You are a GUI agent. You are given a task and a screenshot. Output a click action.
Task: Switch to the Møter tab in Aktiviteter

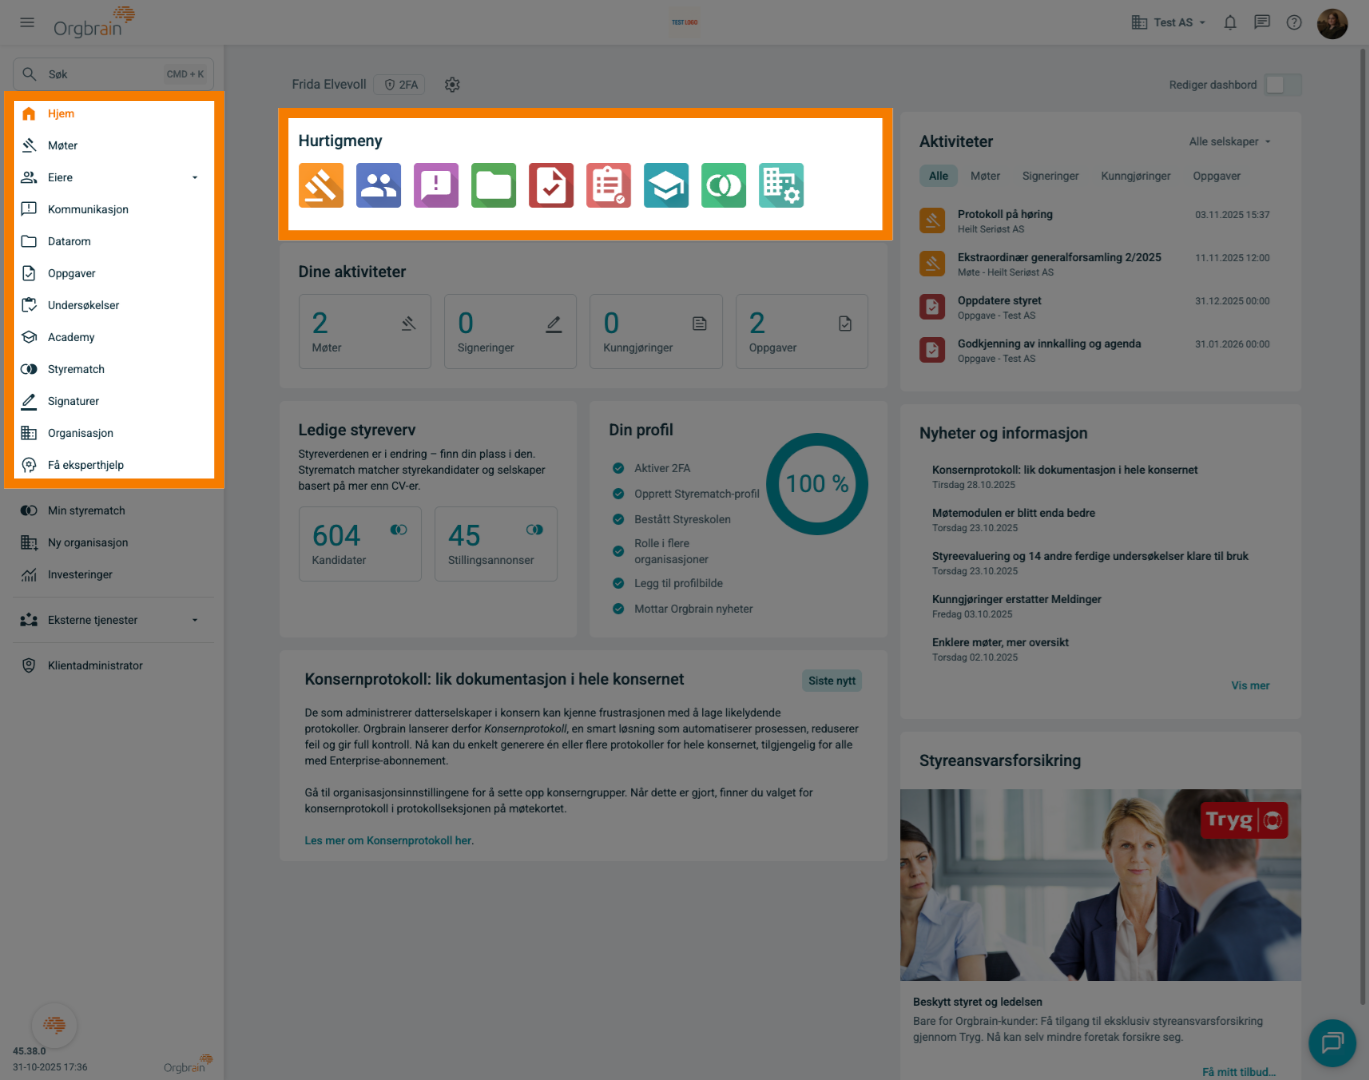985,176
